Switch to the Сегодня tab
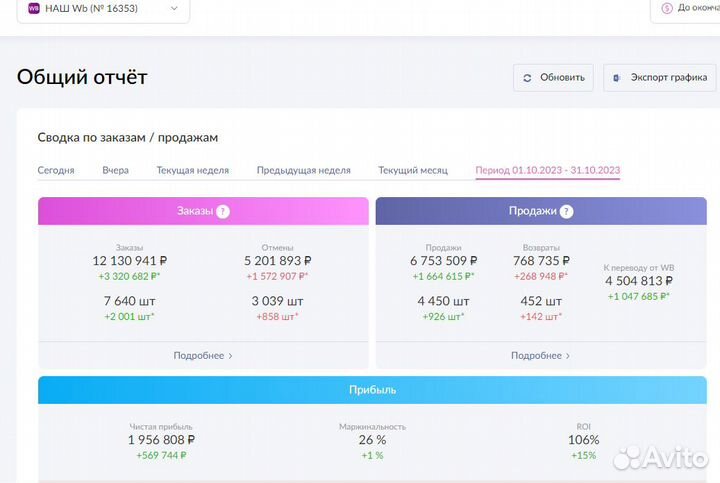The height and width of the screenshot is (483, 720). [x=56, y=170]
